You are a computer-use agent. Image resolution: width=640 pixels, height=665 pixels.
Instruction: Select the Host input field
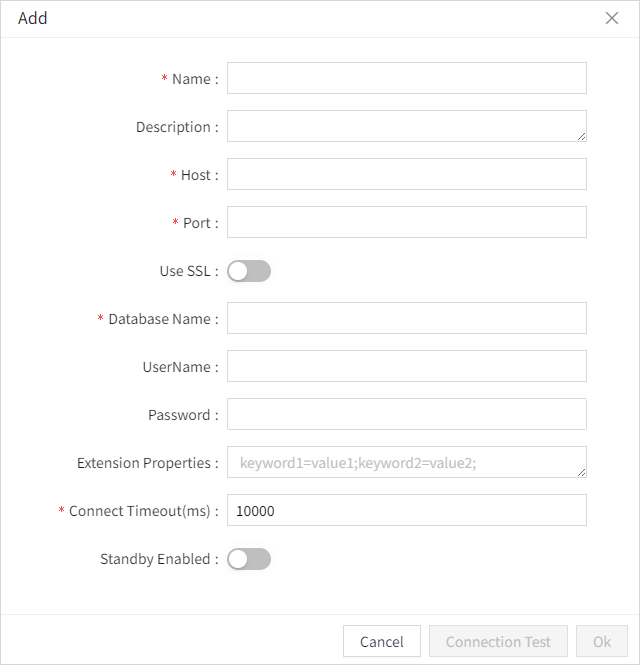(406, 175)
